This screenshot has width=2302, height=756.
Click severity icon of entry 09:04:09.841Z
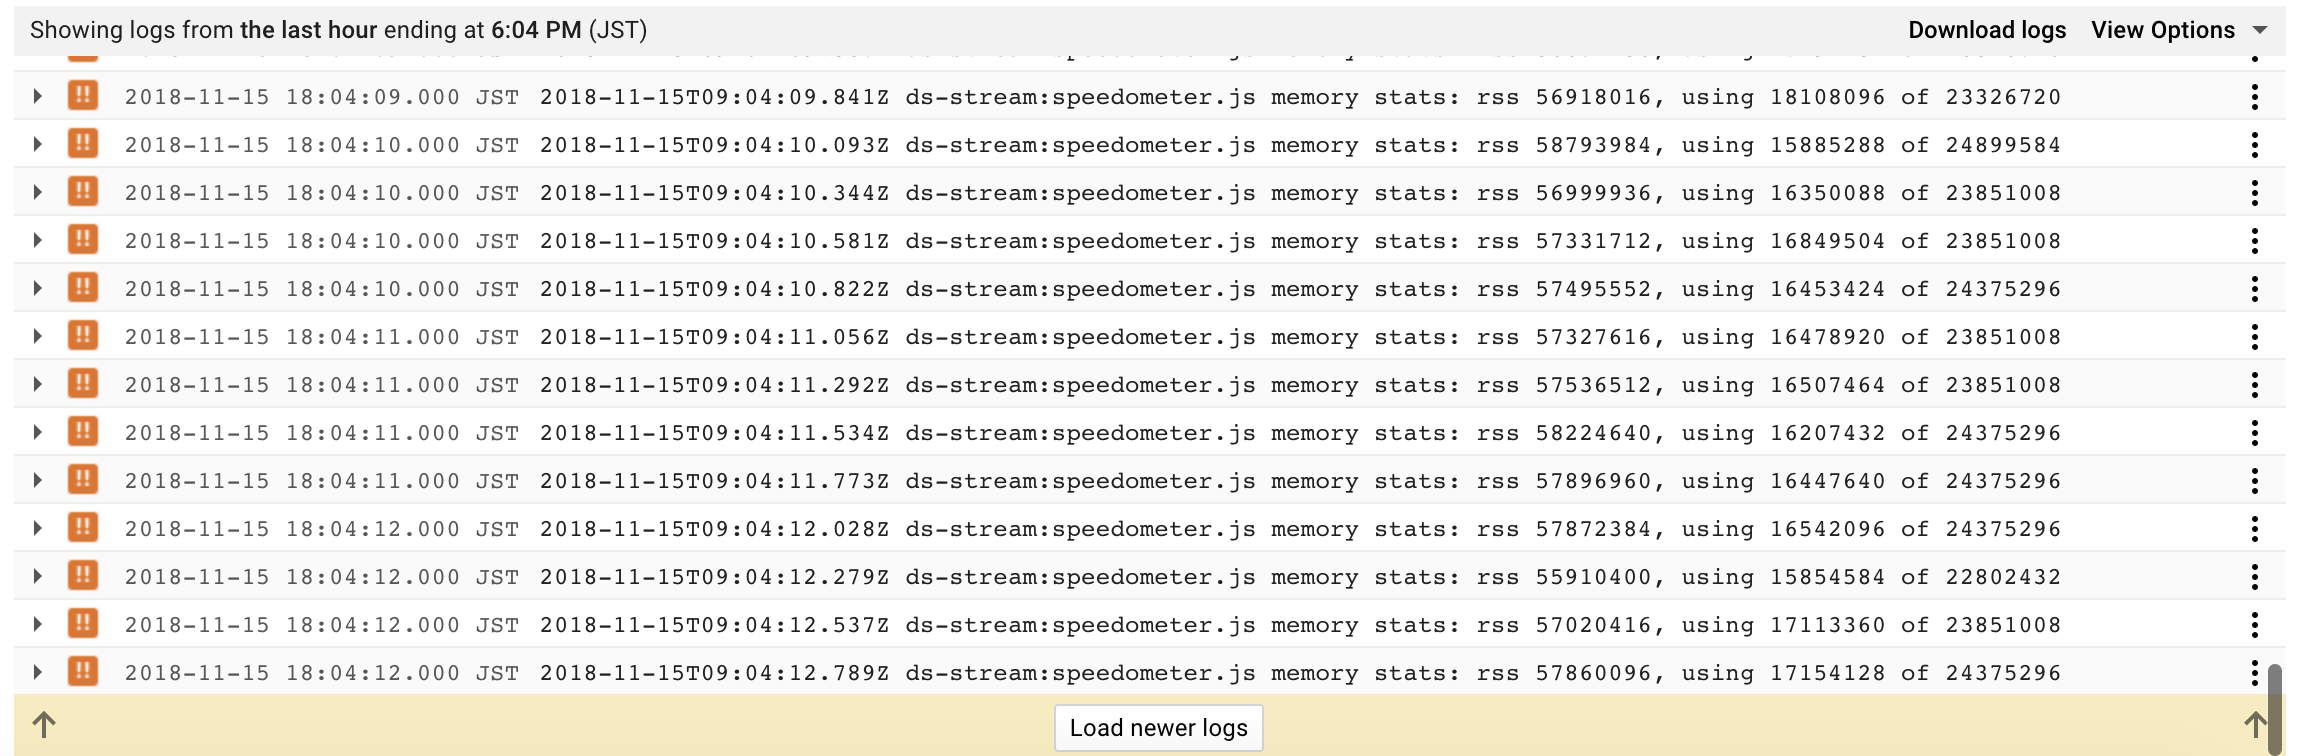click(83, 95)
